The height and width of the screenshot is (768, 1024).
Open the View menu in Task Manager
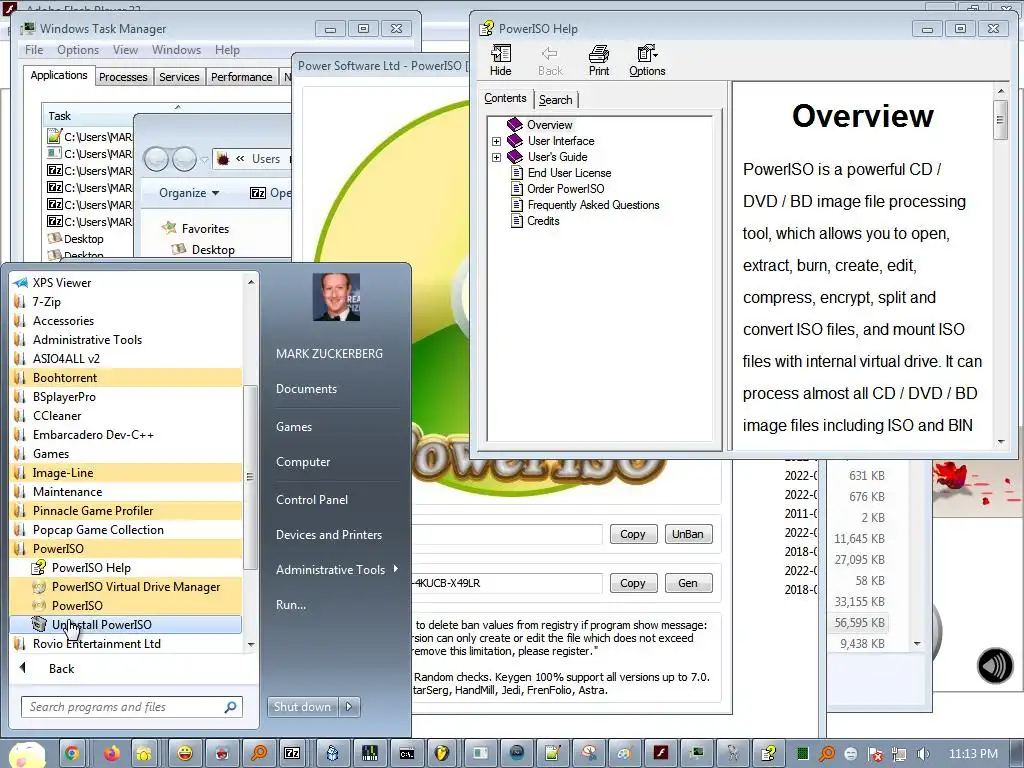tap(125, 50)
